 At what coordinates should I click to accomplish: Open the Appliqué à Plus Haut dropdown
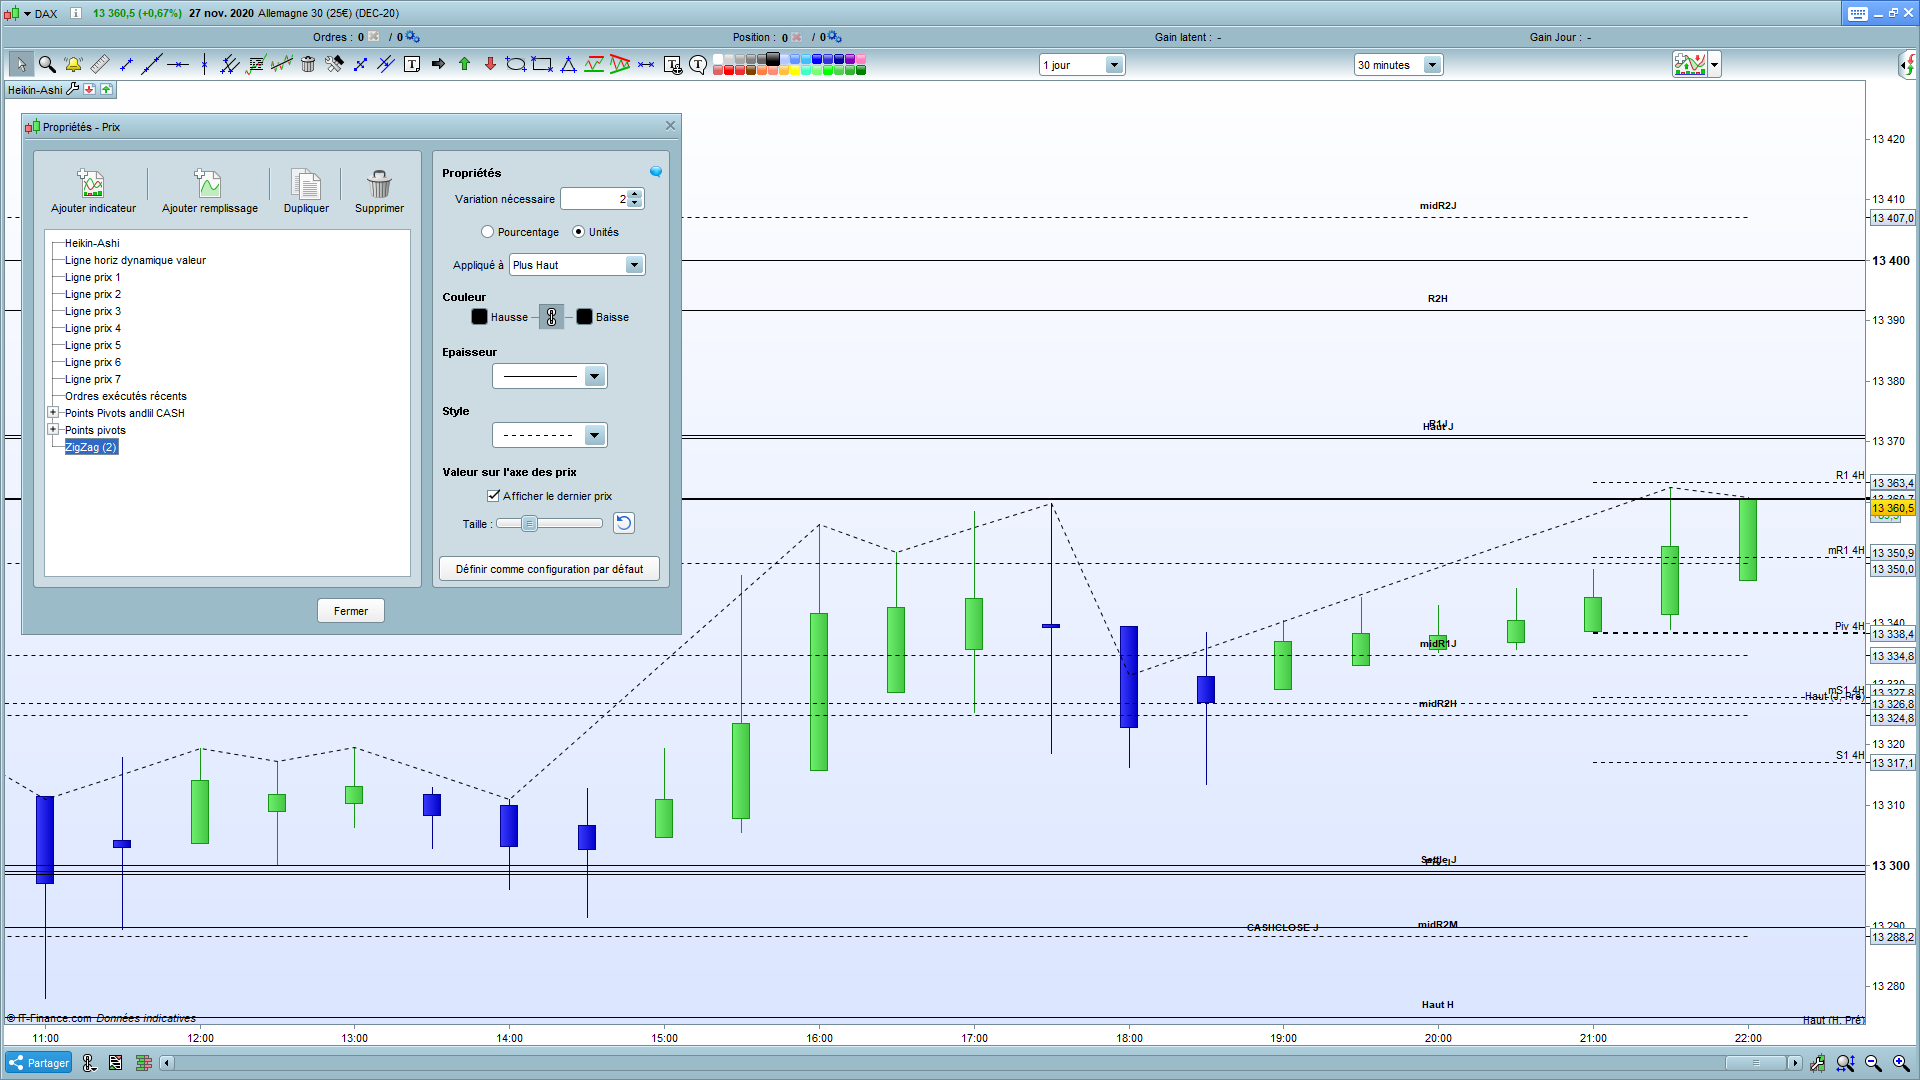634,265
